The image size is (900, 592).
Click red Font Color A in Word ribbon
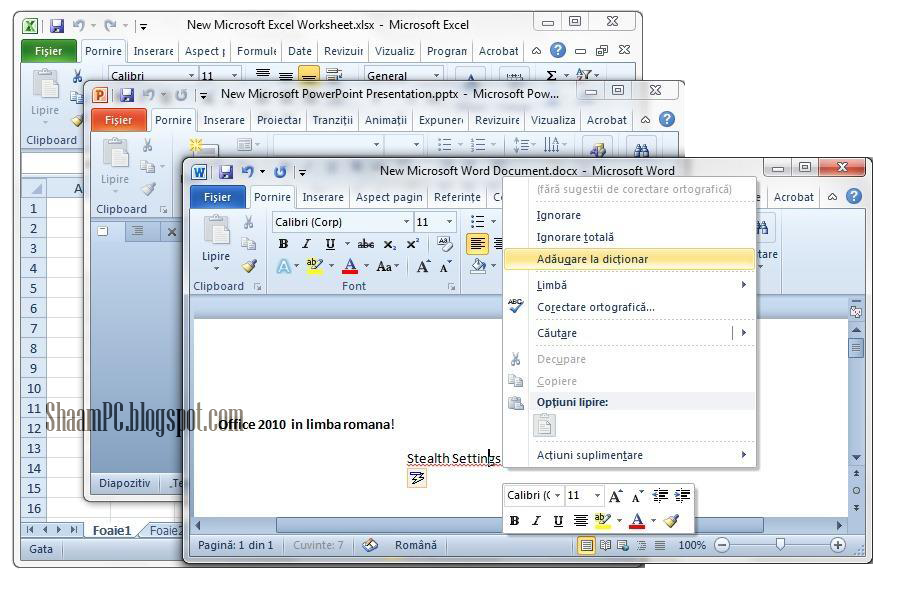point(350,266)
